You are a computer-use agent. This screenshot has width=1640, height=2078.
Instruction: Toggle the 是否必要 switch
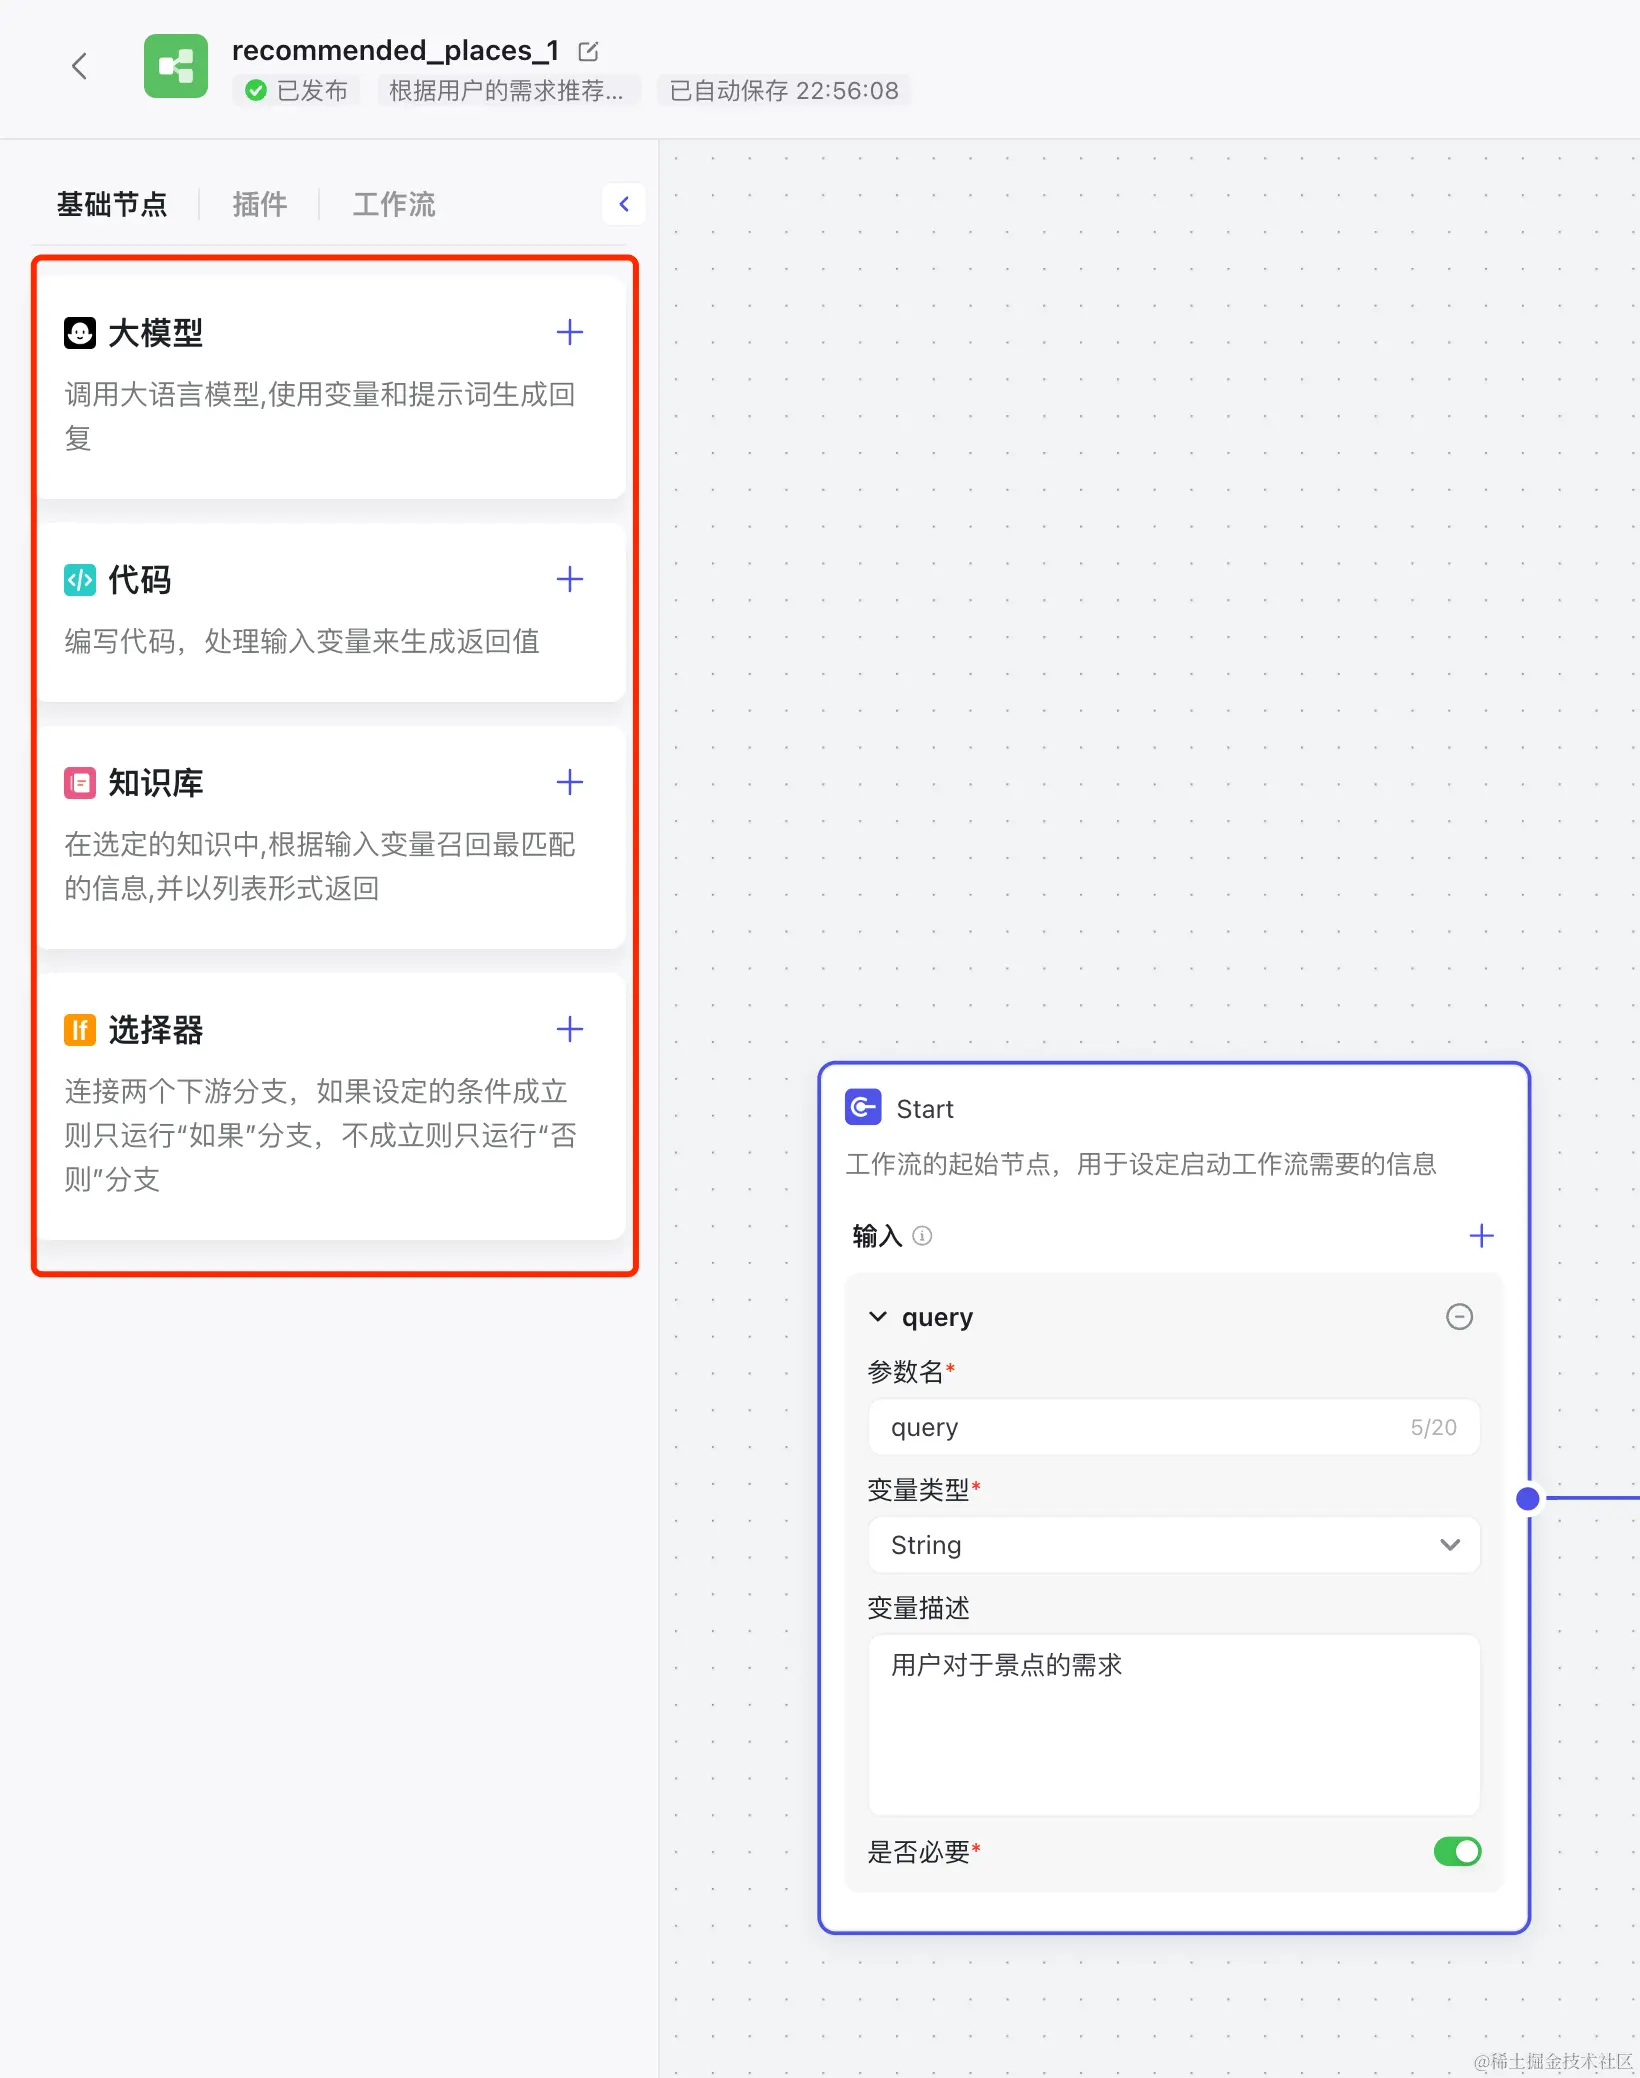click(1457, 1851)
